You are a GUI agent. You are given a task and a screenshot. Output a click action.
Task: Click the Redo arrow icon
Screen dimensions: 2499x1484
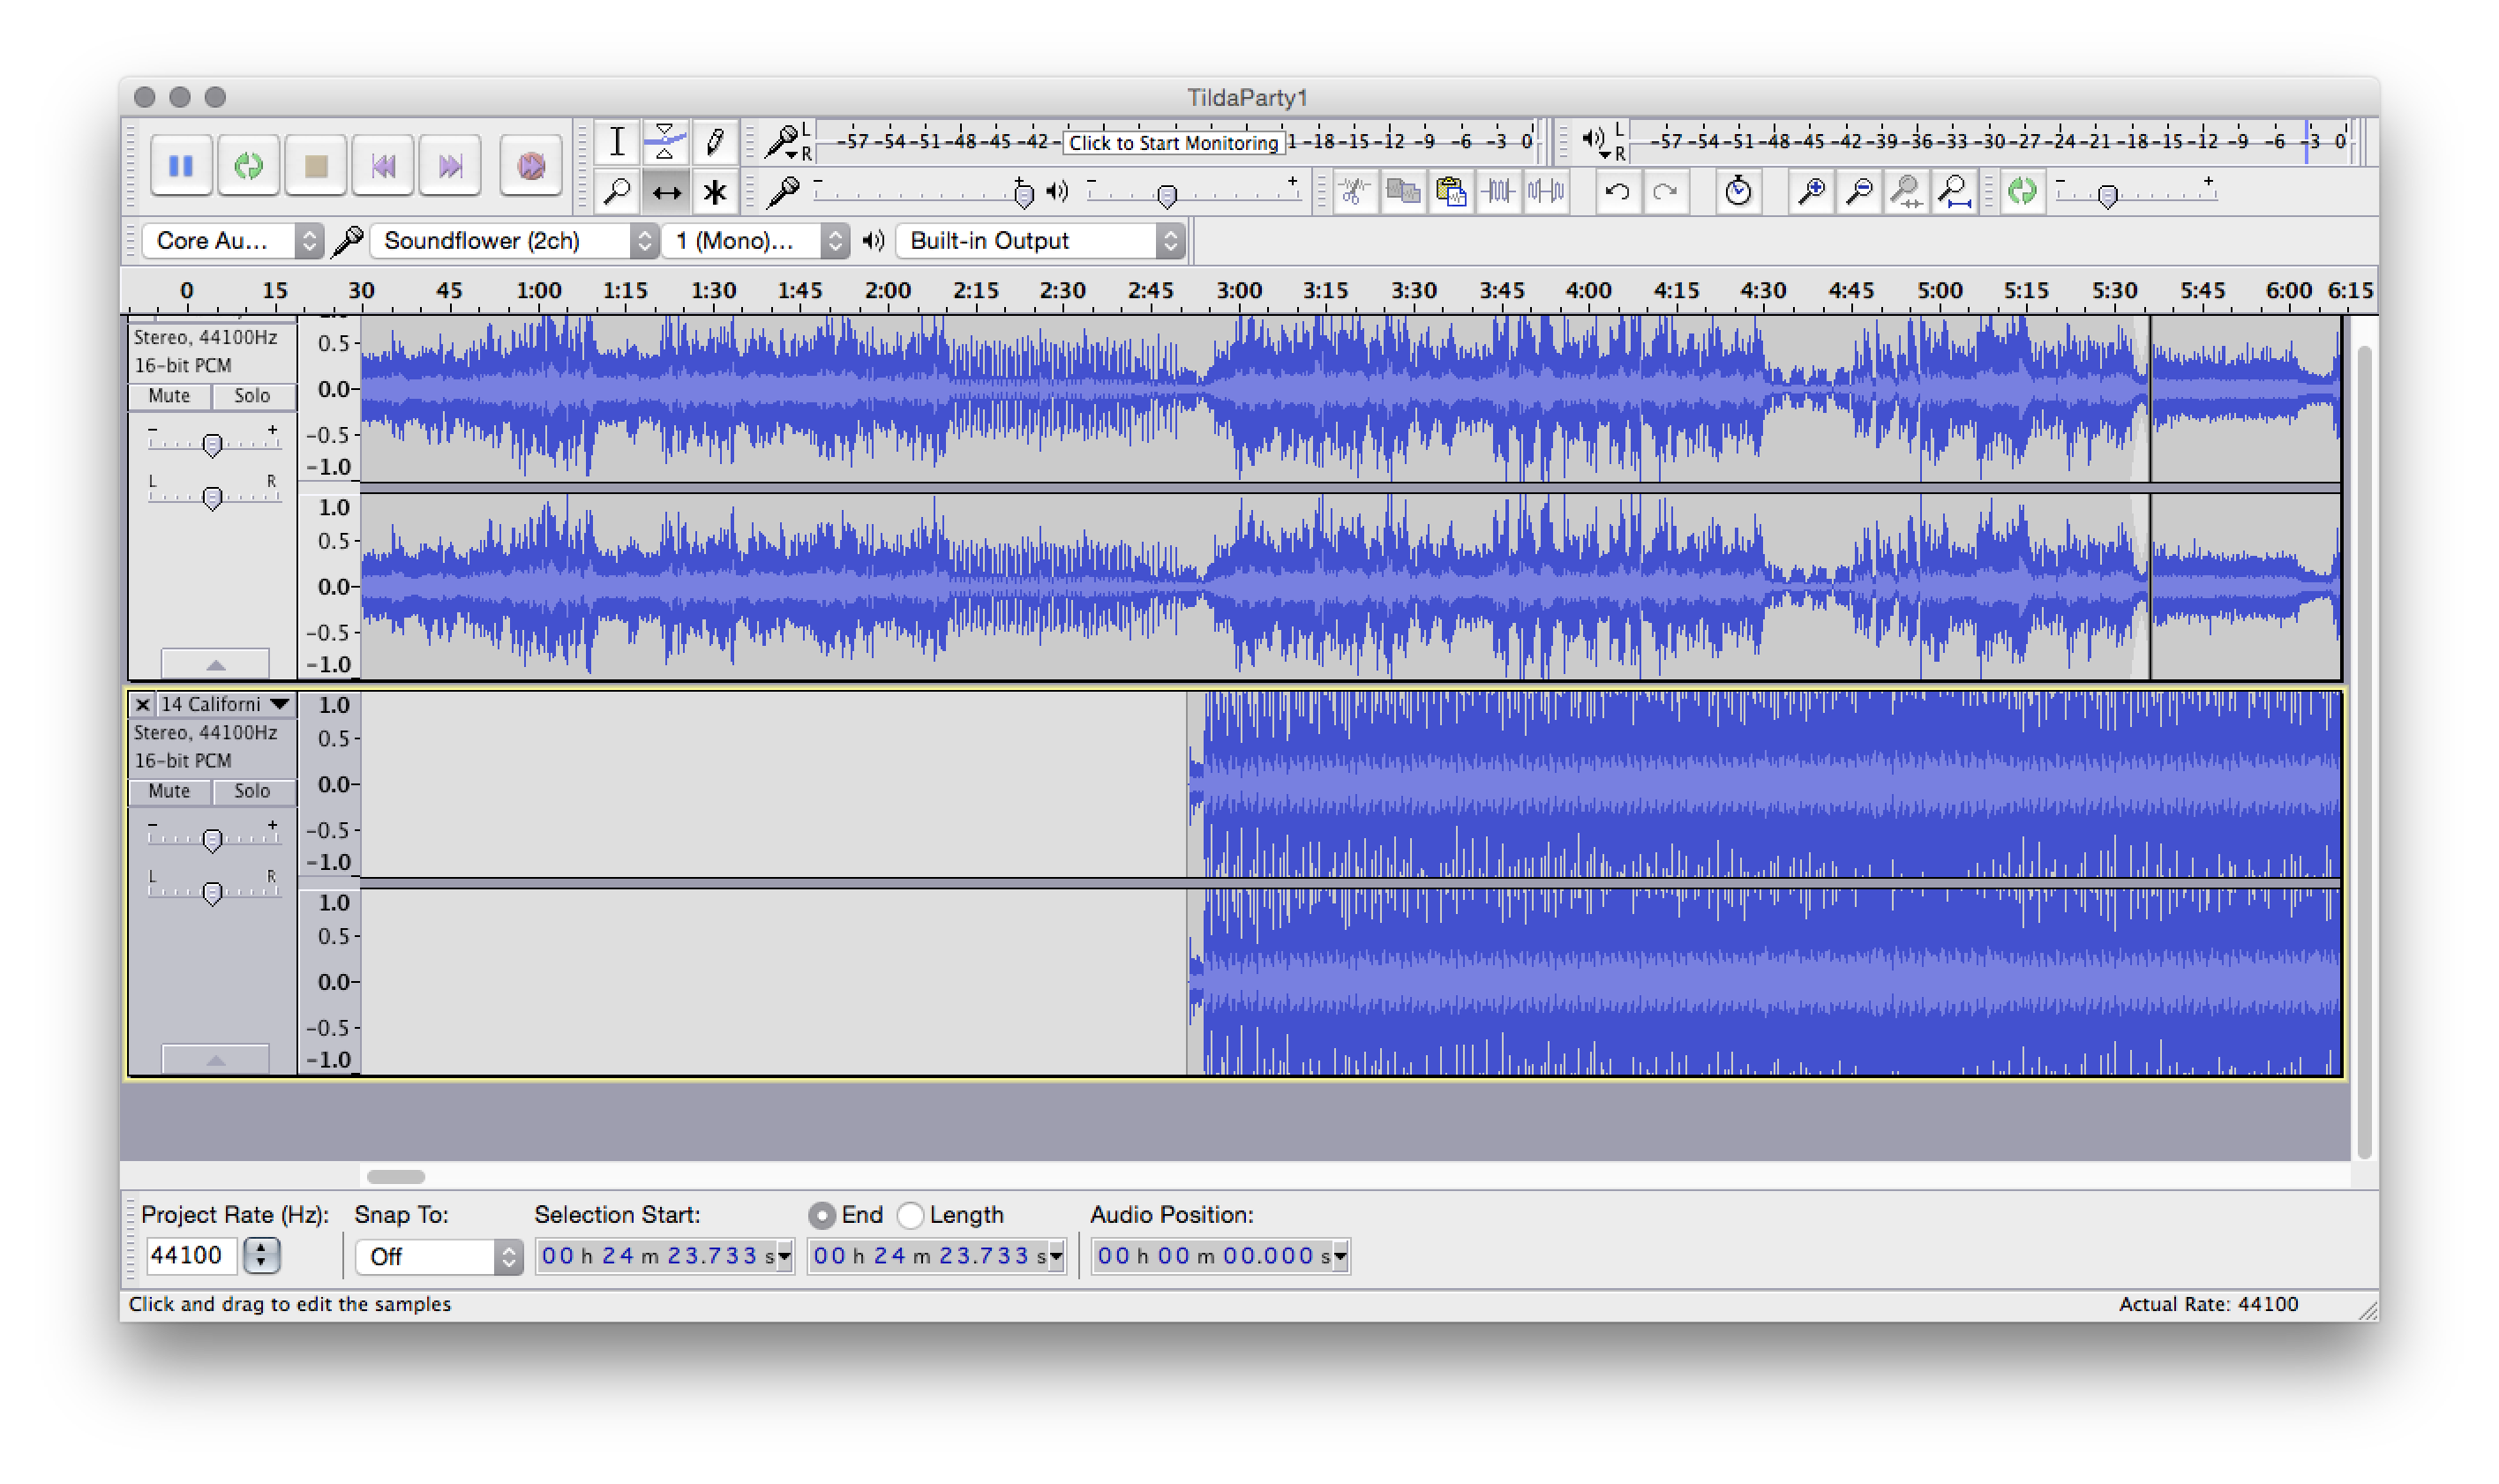pyautogui.click(x=1665, y=191)
